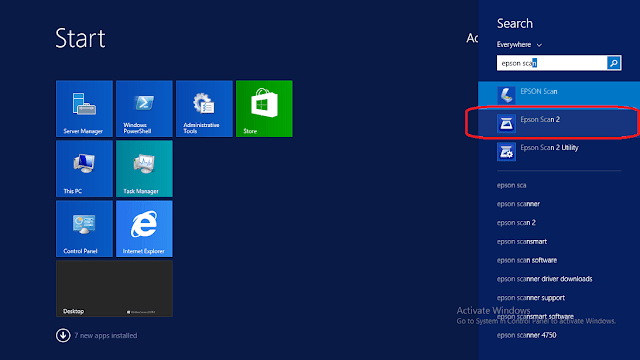Open the Epson Scan 2 search result
Viewport: 640px width, 360px height.
point(559,122)
